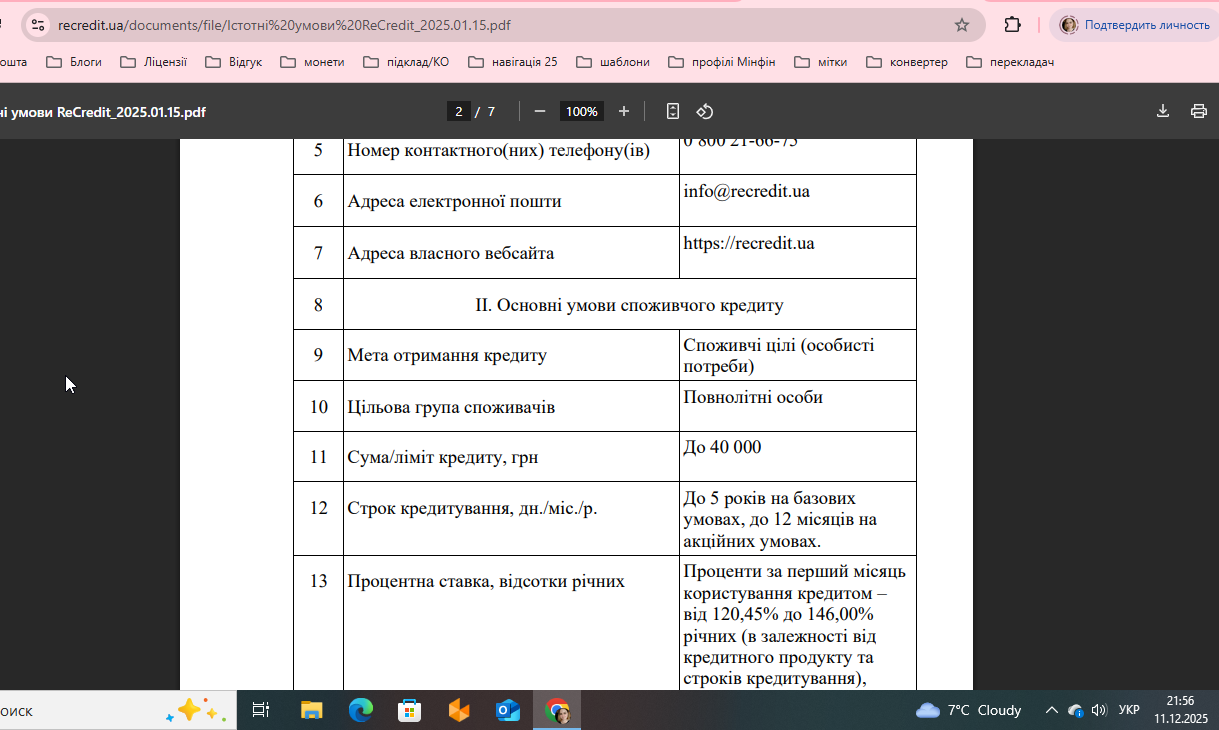
Task: Print the PDF document
Action: 1199,111
